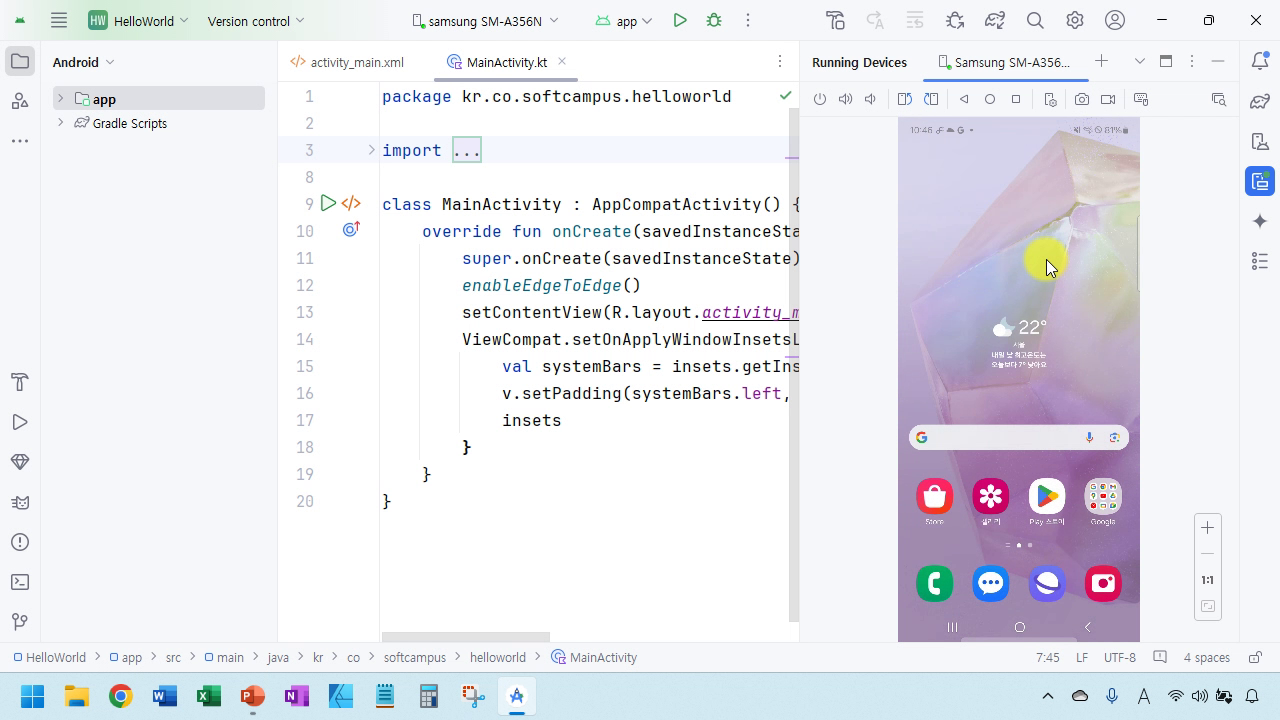Viewport: 1280px width, 720px height.
Task: Expand the app module tree node
Action: pos(61,99)
